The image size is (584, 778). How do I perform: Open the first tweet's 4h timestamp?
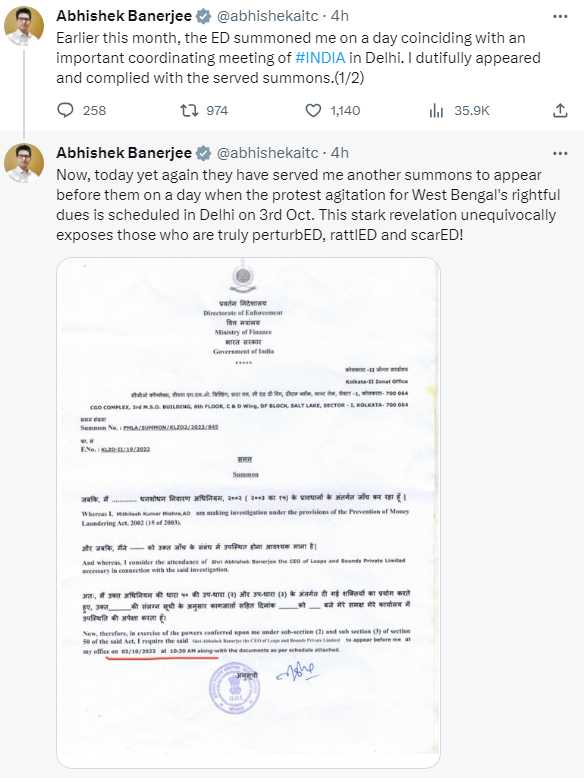[x=340, y=16]
